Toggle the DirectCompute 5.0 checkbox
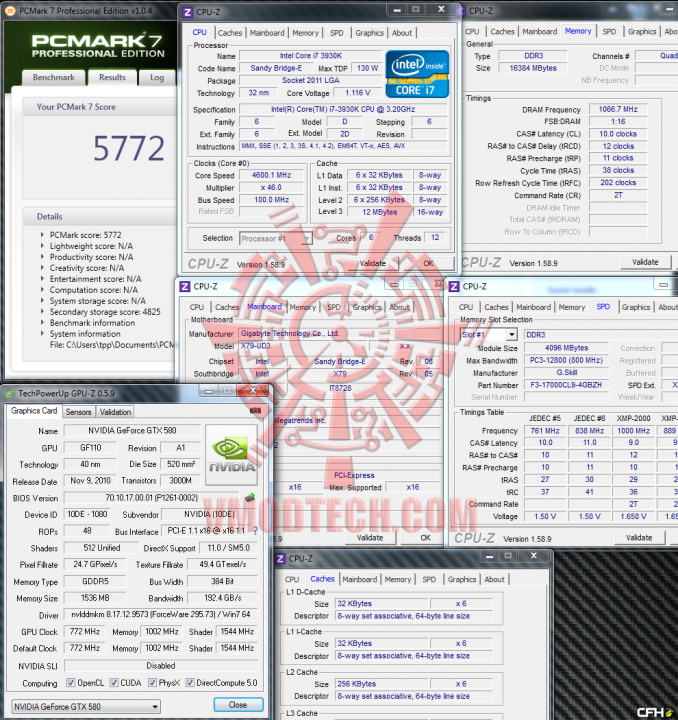The height and width of the screenshot is (720, 678). point(190,683)
